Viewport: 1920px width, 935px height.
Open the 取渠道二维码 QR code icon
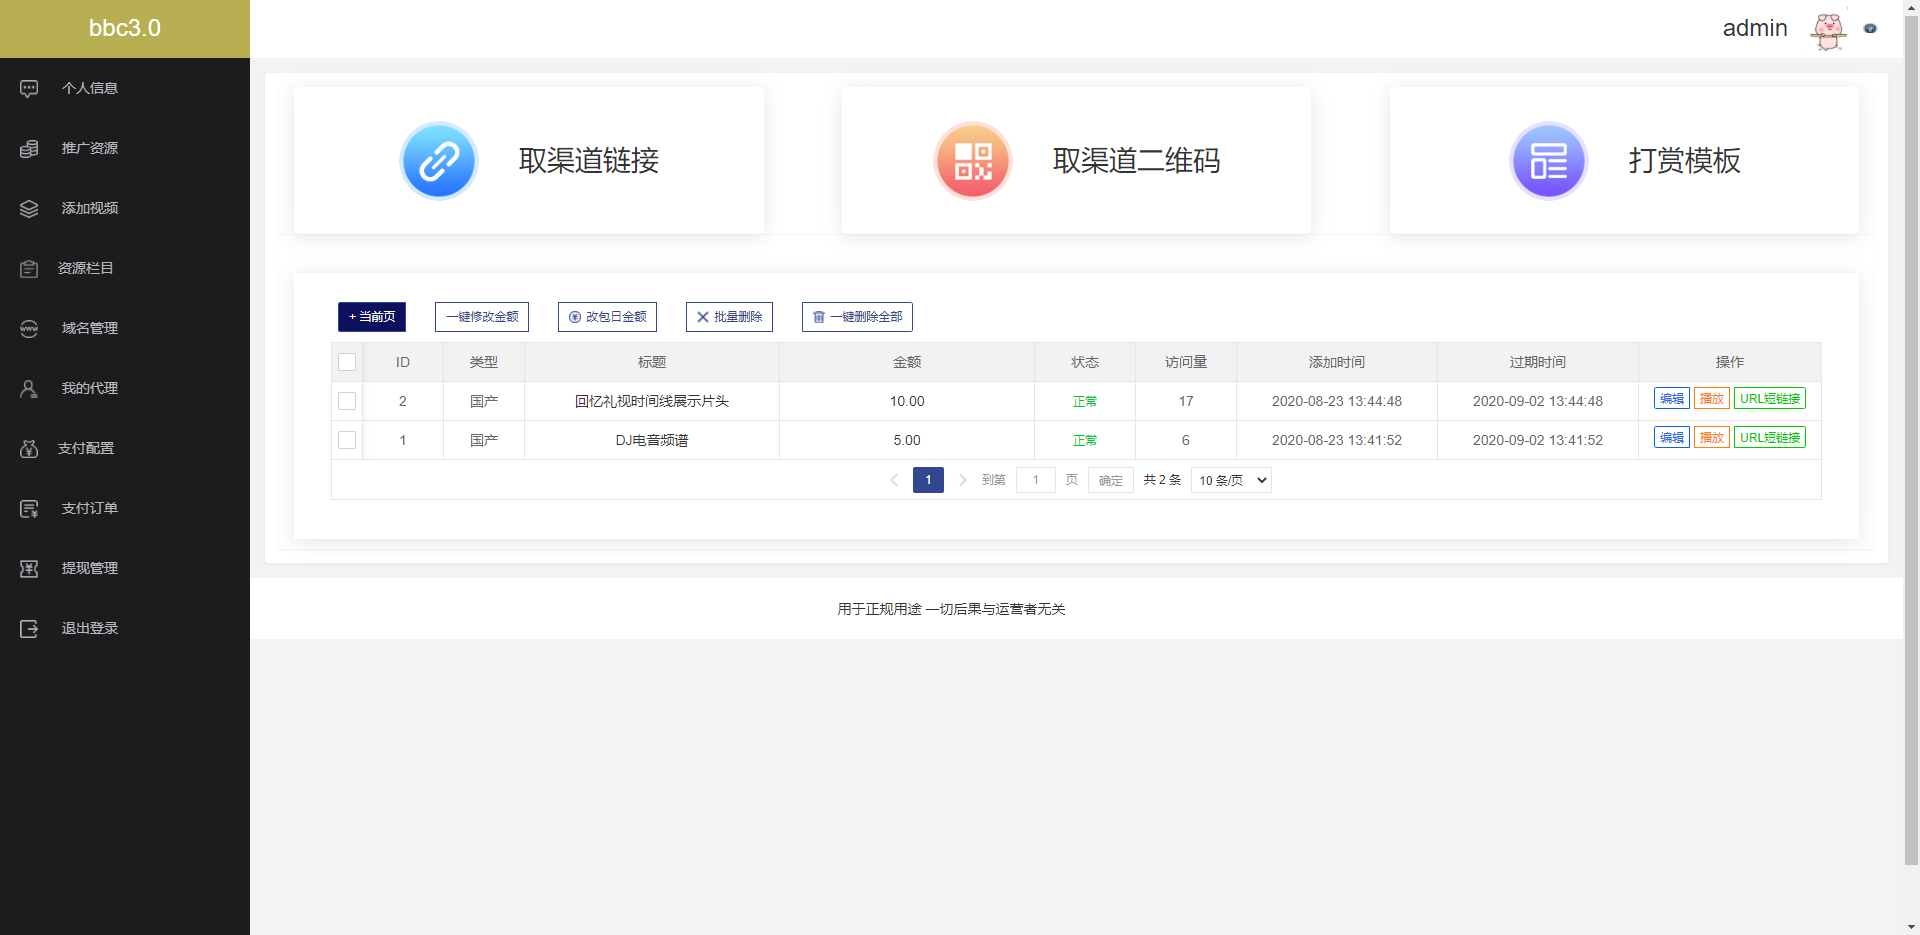tap(972, 160)
